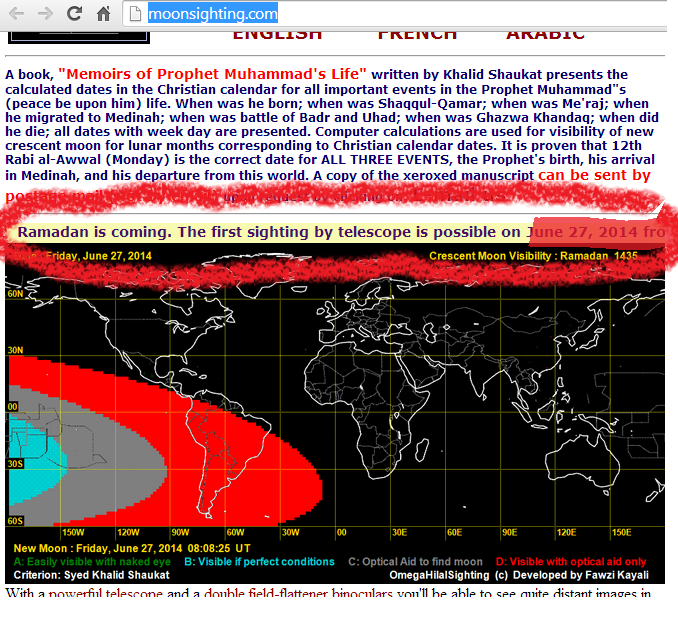Click the "double field-flattener binoculars" link
Screen dimensions: 678x640
298,592
